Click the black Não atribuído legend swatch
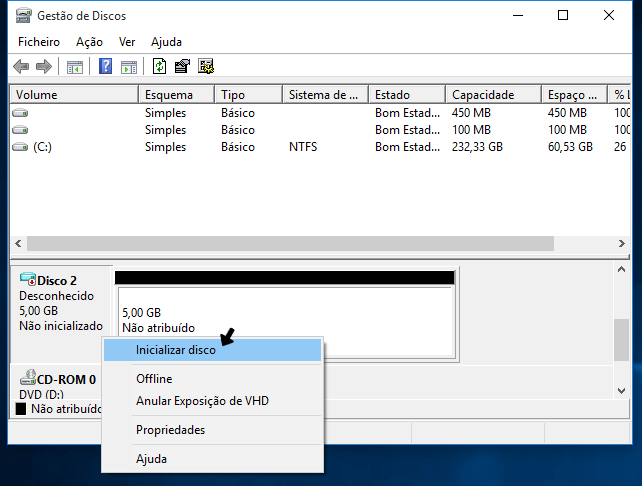 pyautogui.click(x=21, y=409)
